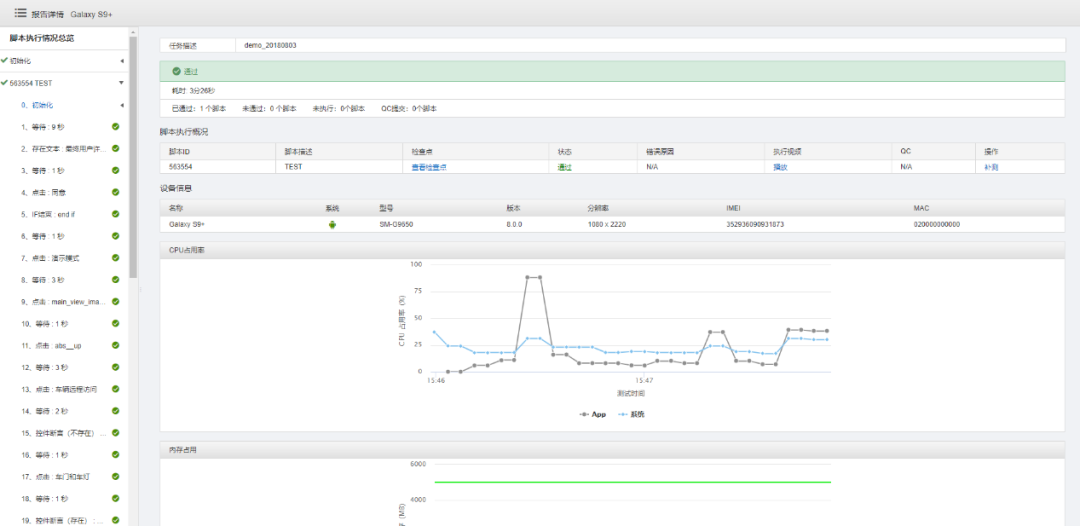Click the green status icon for step 15 控件断言
Image resolution: width=1080 pixels, height=526 pixels.
(116, 433)
